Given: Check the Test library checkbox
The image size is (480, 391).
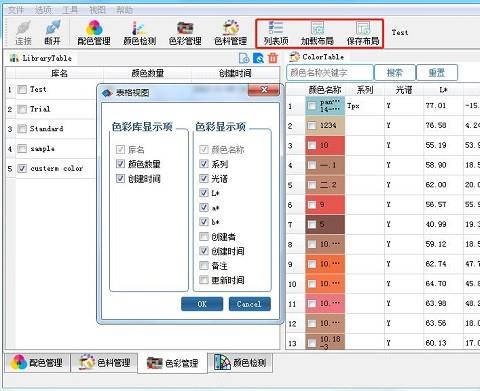Looking at the screenshot, I should (22, 89).
